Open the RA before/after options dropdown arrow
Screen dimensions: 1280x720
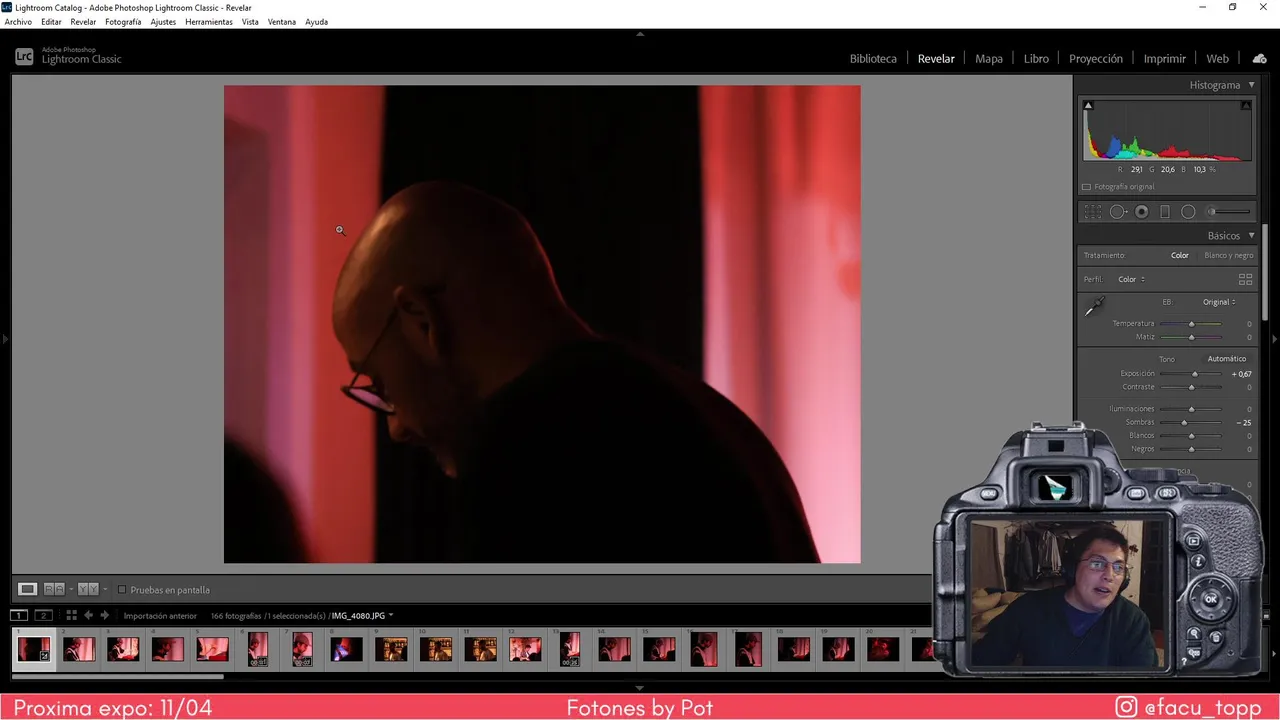(70, 590)
